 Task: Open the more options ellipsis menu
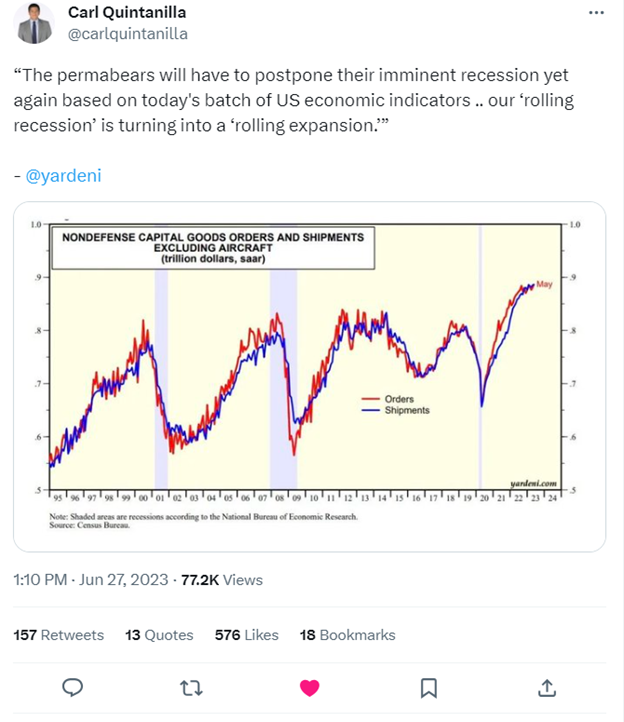[x=597, y=13]
